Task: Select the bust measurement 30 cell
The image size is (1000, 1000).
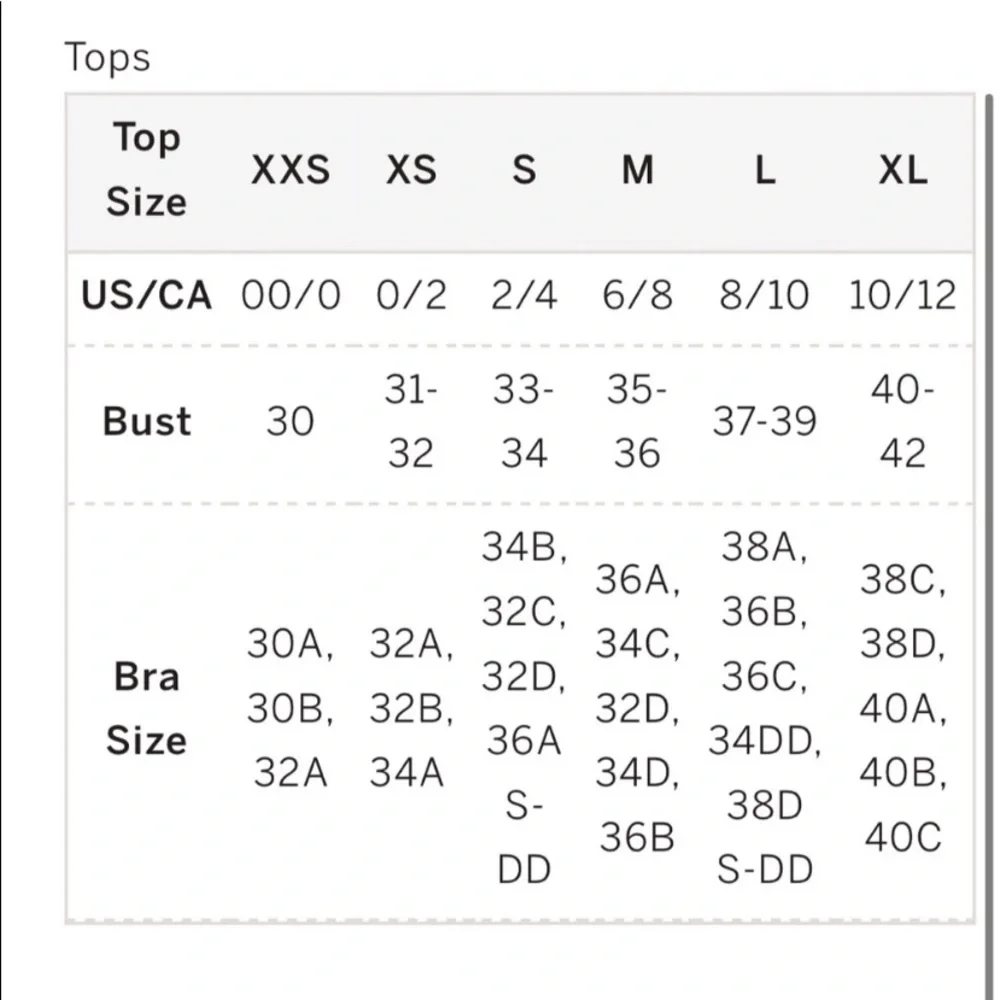Action: click(x=290, y=422)
